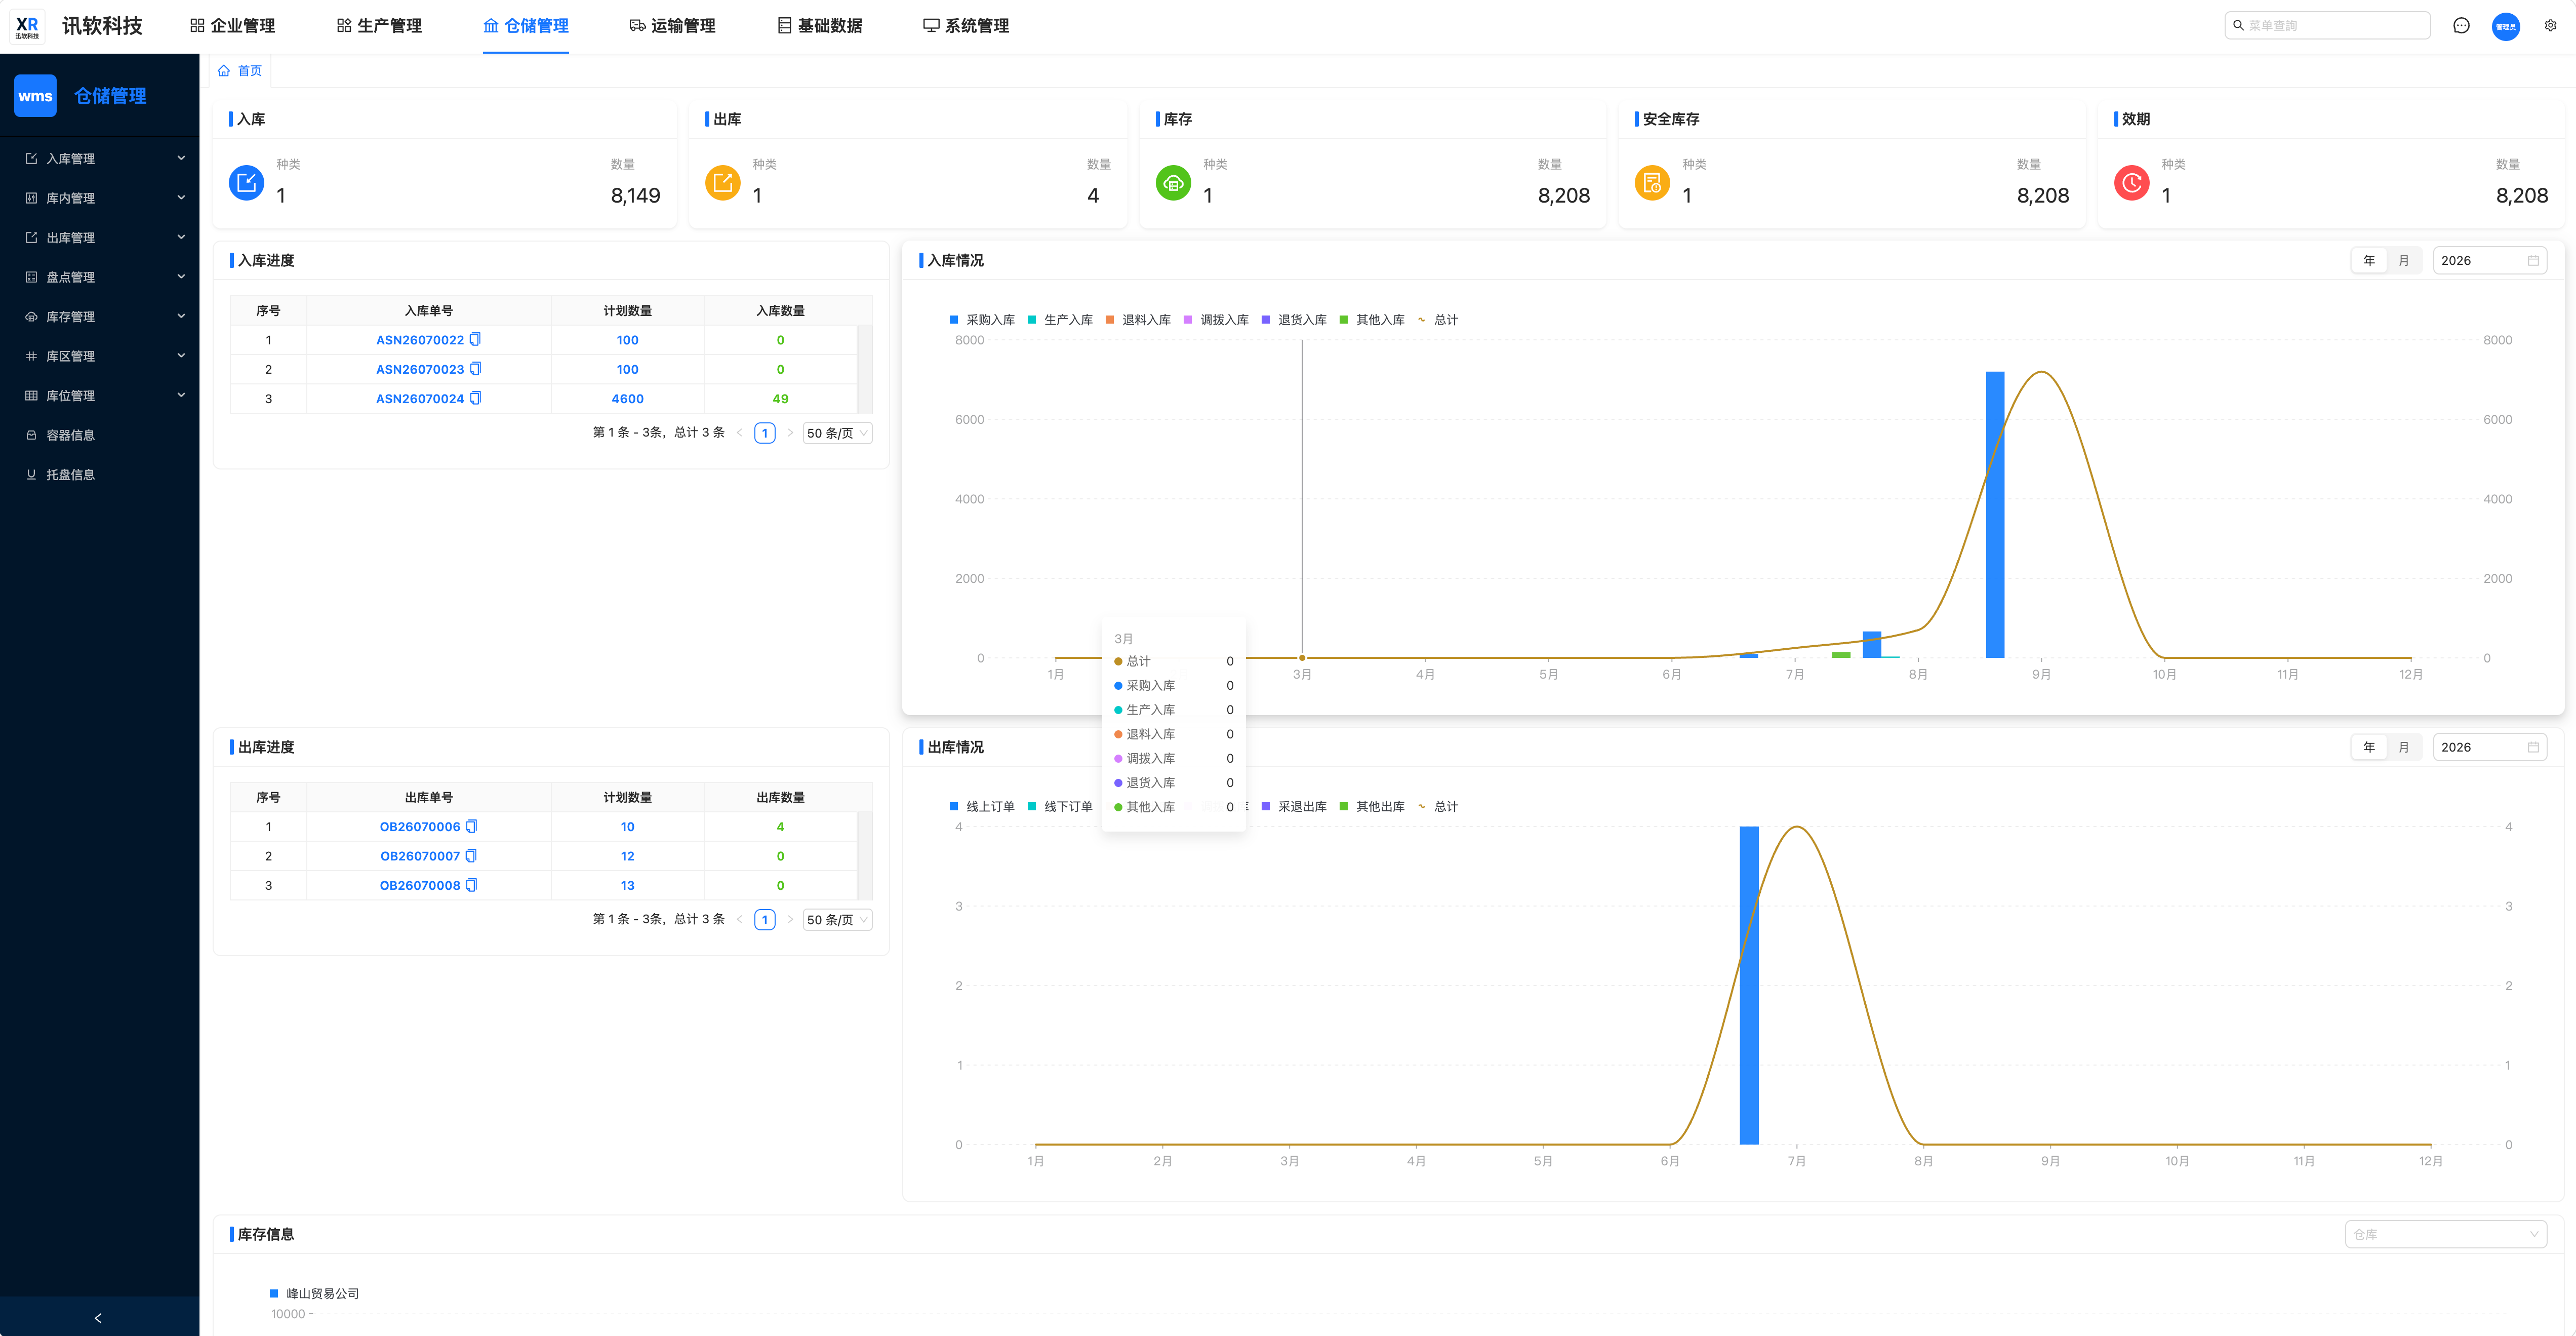Open page-size dropdown under 入库进度 table
The height and width of the screenshot is (1336, 2576).
click(x=838, y=433)
